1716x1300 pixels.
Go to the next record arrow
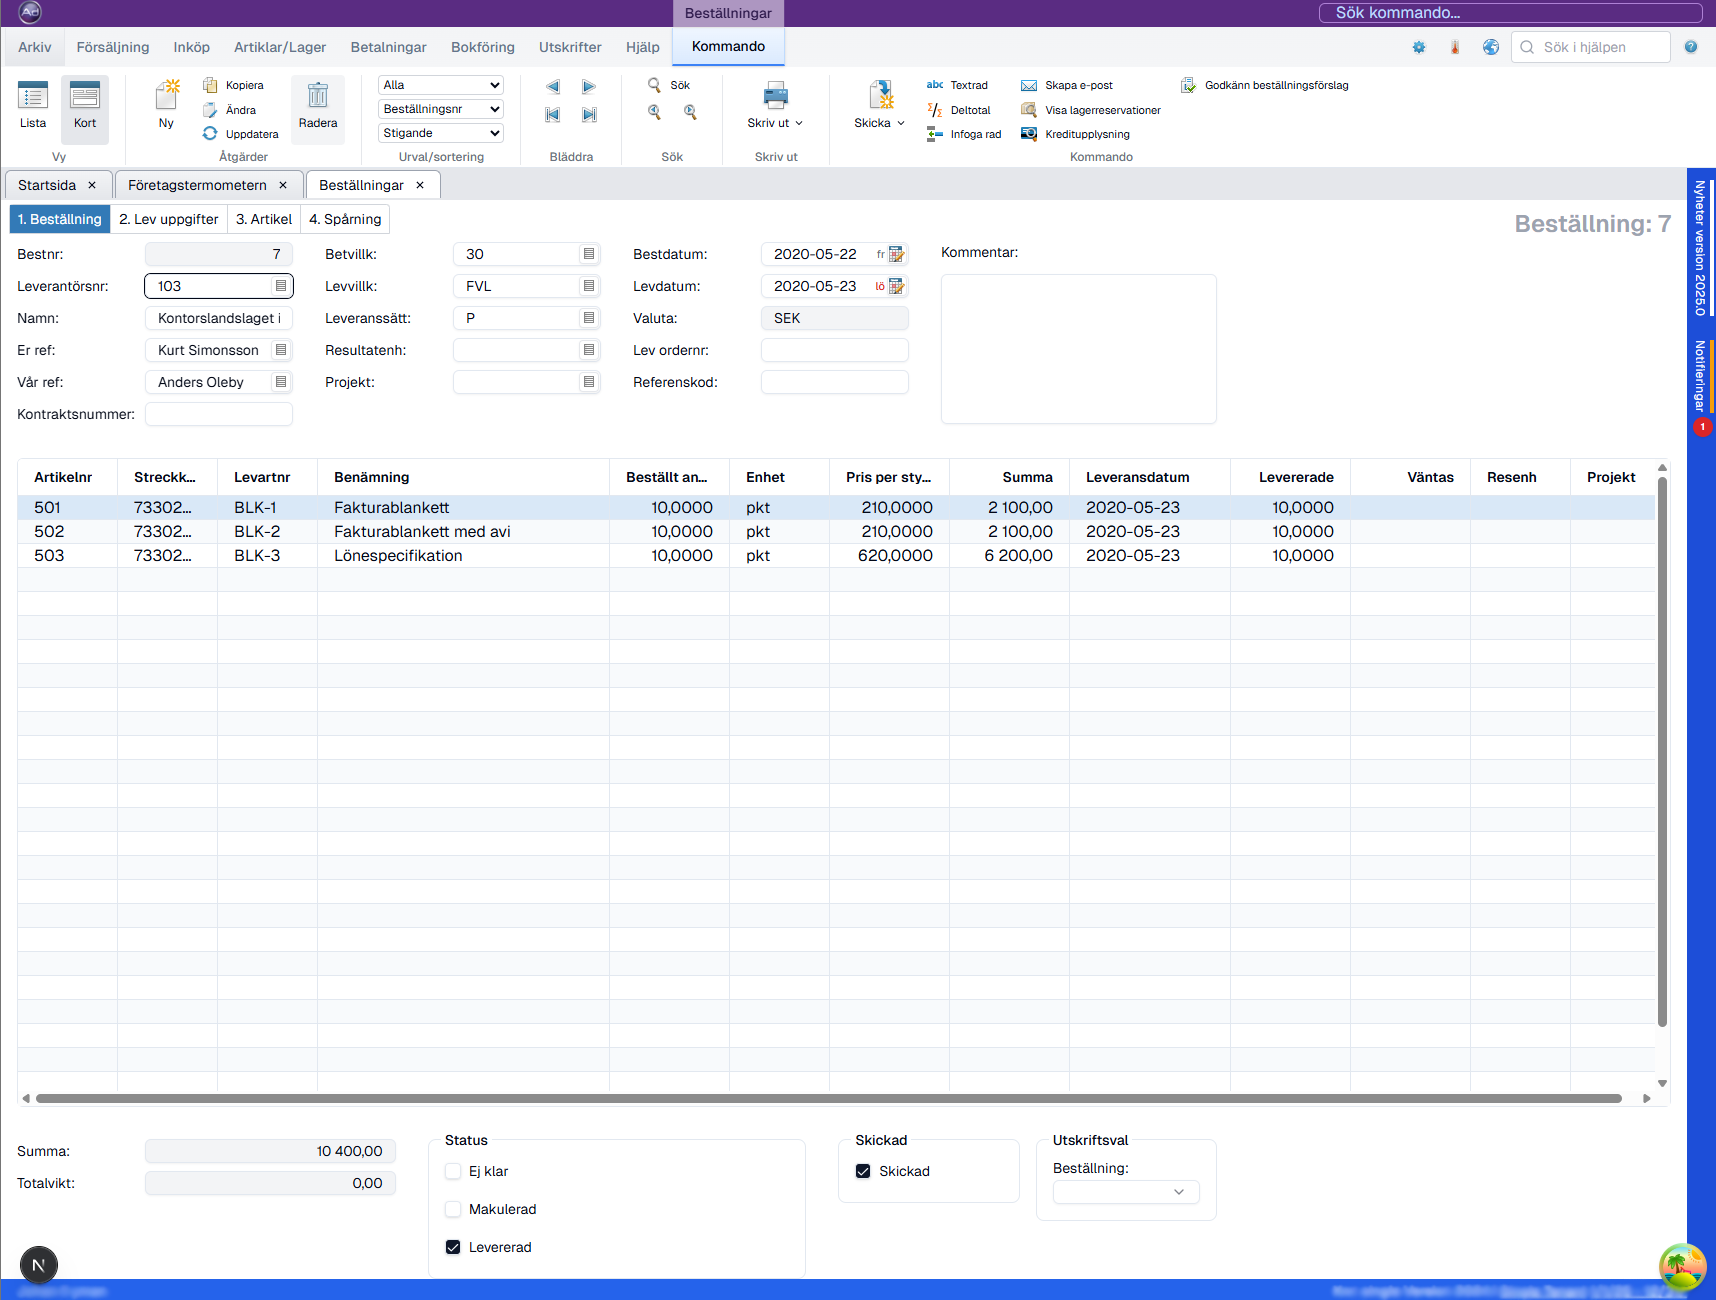589,87
